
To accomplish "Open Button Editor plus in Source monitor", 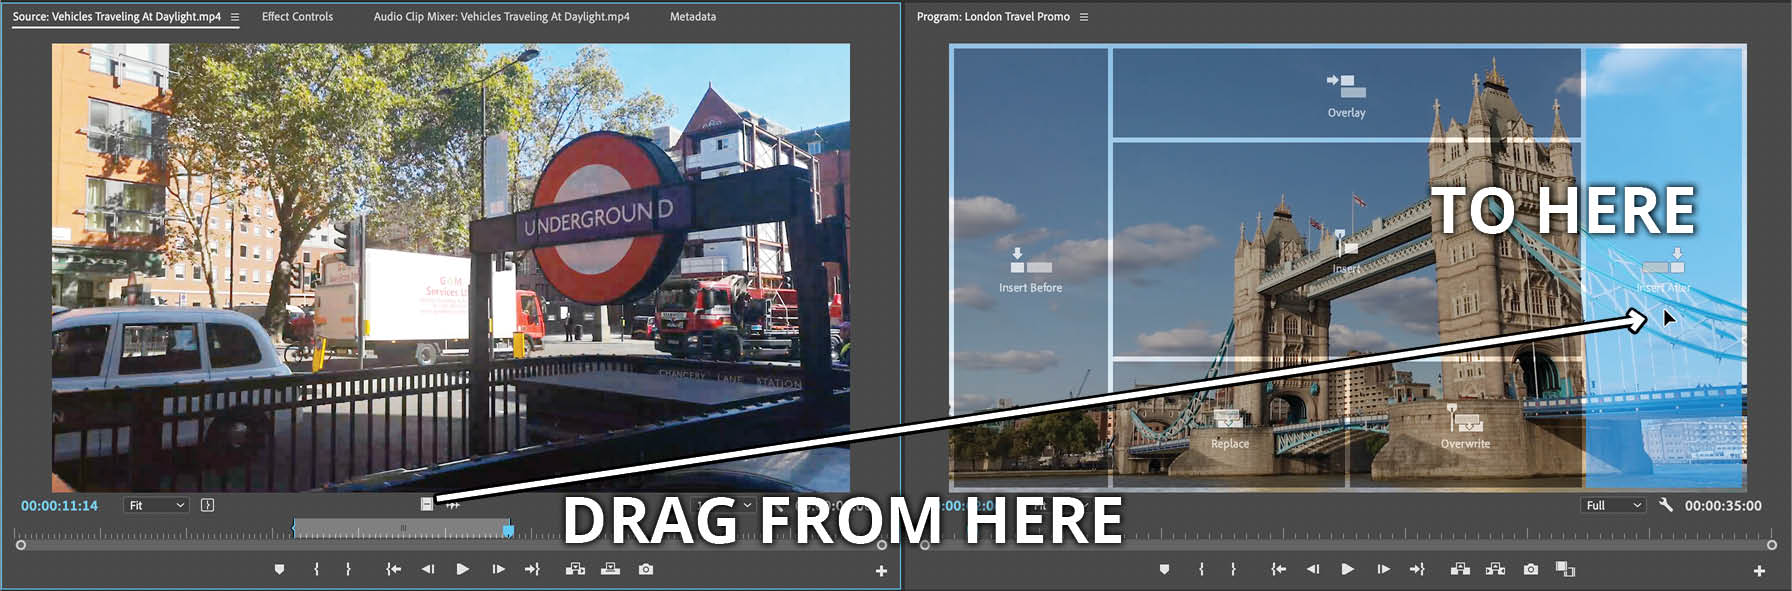I will tap(881, 571).
